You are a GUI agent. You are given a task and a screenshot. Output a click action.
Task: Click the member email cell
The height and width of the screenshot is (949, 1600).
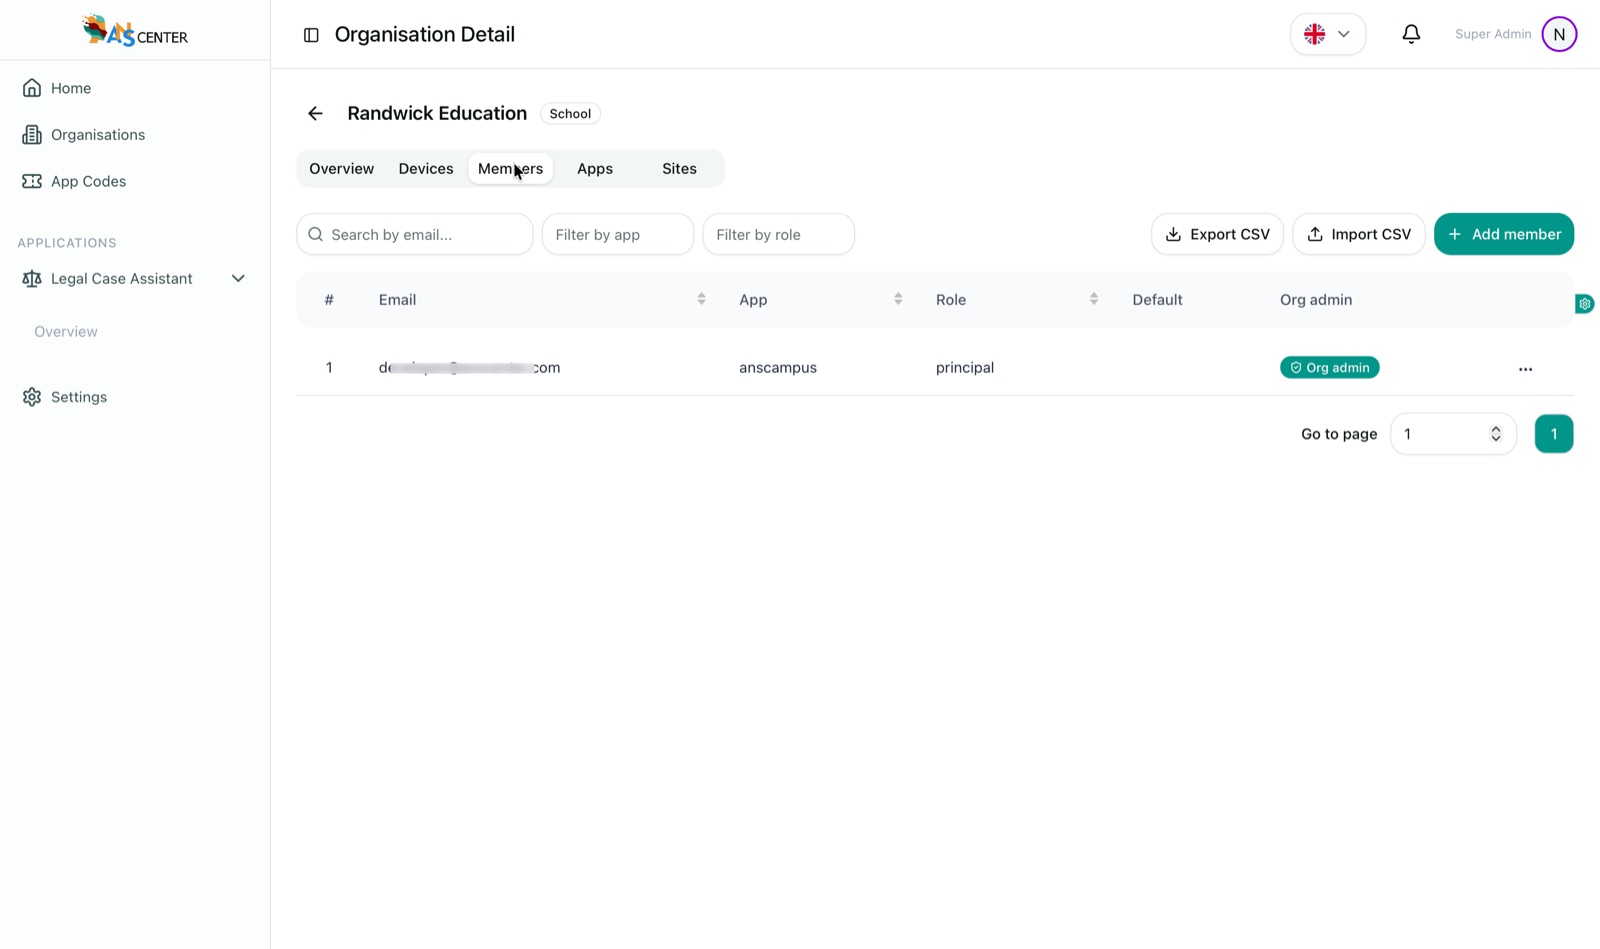click(x=469, y=368)
